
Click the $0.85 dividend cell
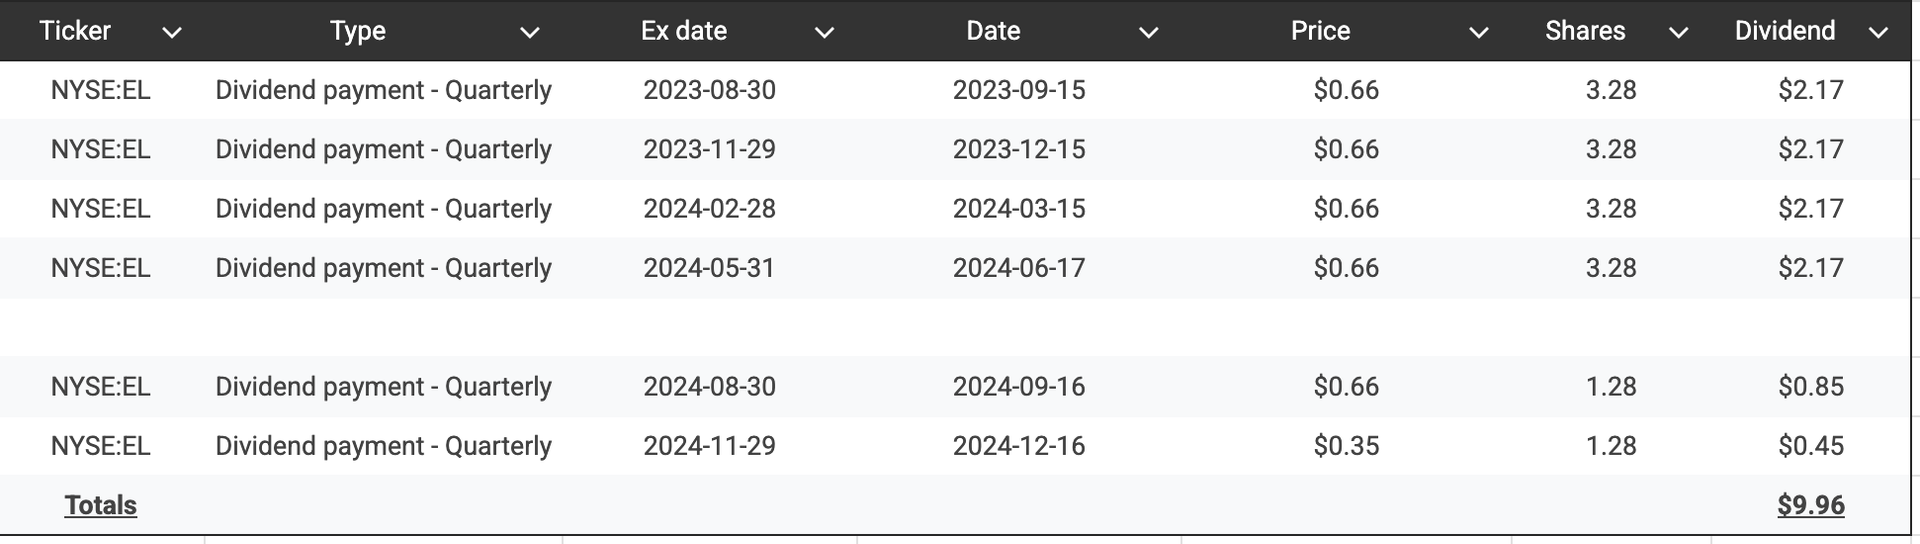(1811, 386)
